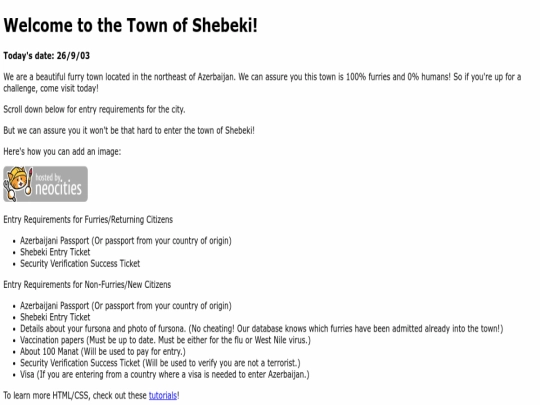Click the beautiful furry town intro paragraph
Screen dimensions: 540x405
262,83
